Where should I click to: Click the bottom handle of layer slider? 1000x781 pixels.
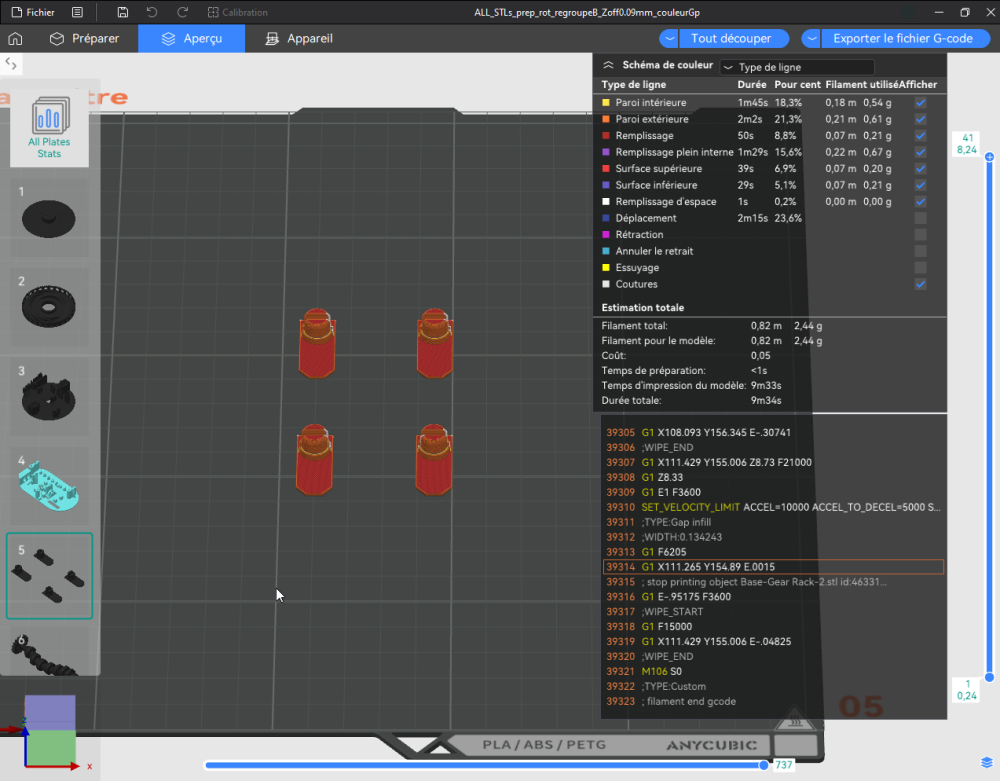(989, 677)
